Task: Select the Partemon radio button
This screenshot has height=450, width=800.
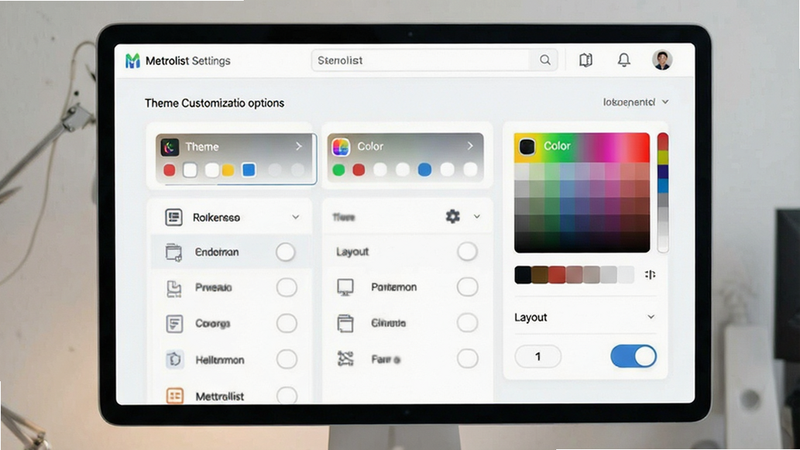Action: pos(467,287)
